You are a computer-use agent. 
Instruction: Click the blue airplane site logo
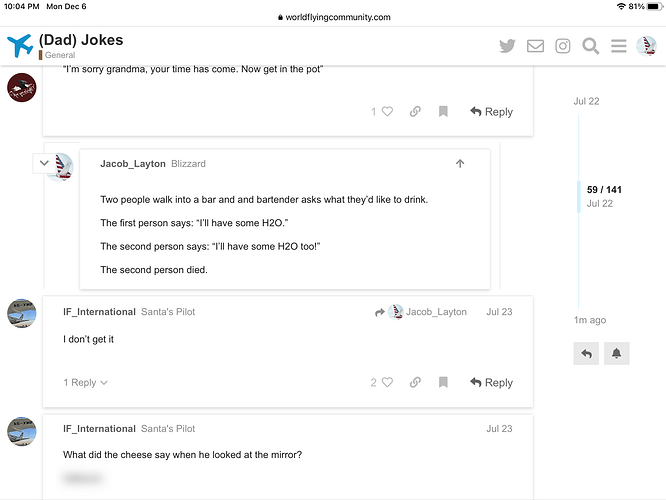tap(20, 45)
